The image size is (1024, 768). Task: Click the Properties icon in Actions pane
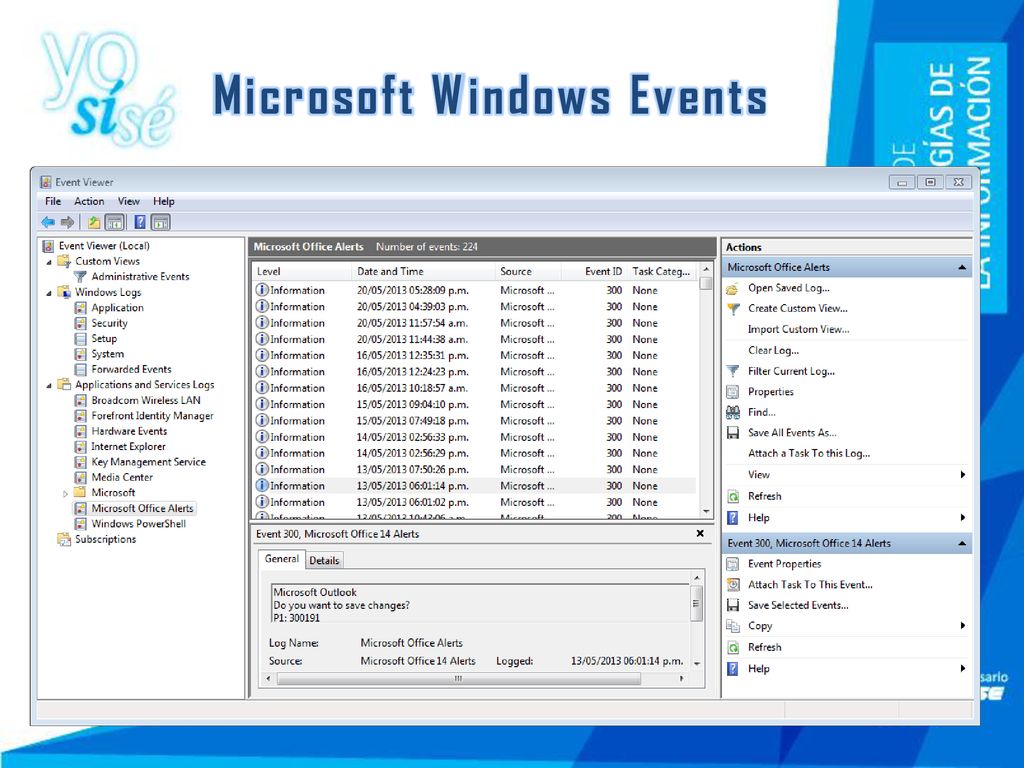pos(733,392)
